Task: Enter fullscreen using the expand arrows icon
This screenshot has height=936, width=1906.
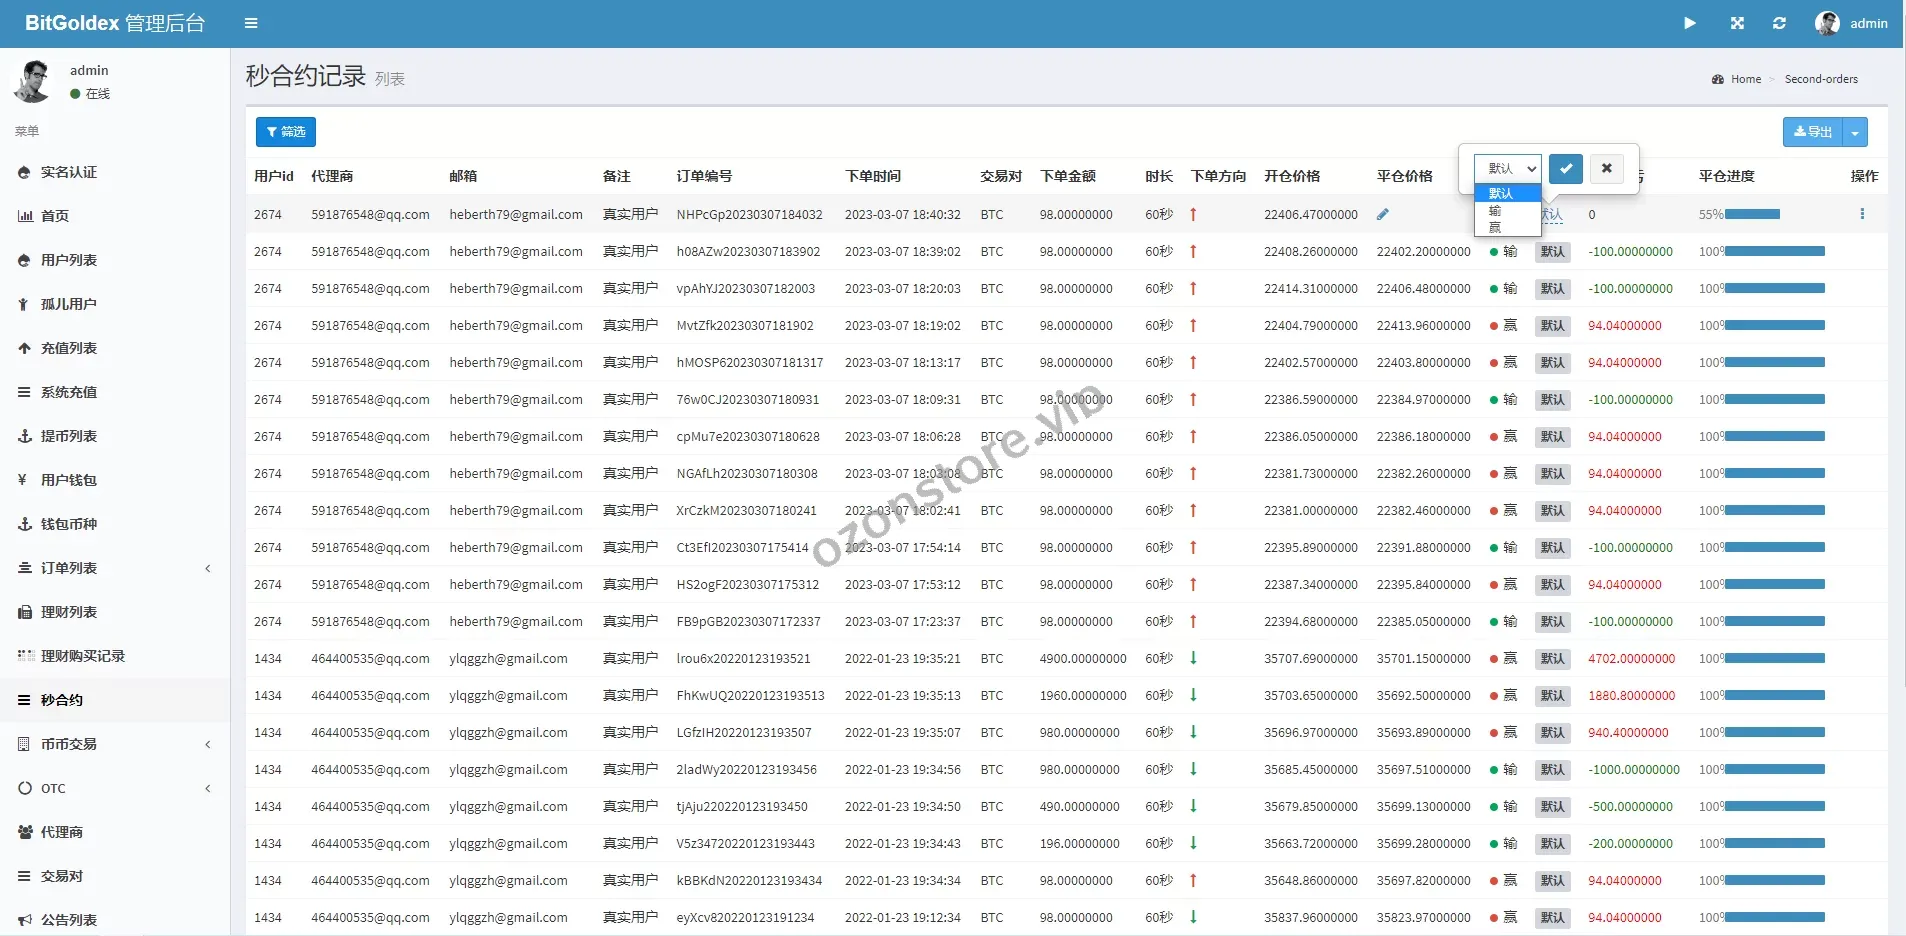Action: [x=1737, y=23]
